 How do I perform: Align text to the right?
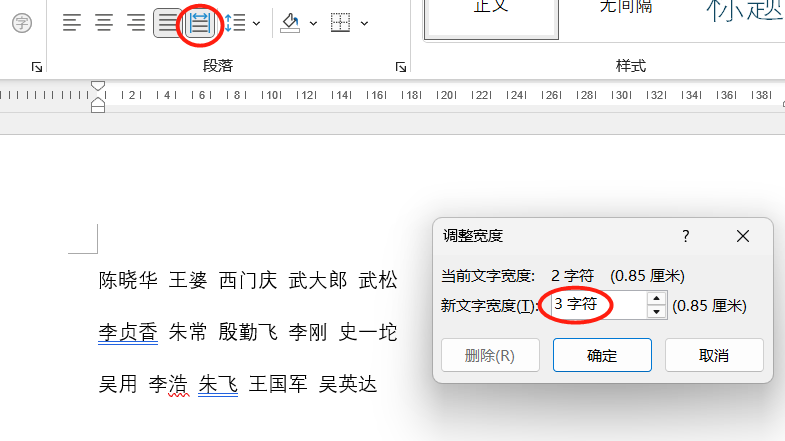point(136,23)
